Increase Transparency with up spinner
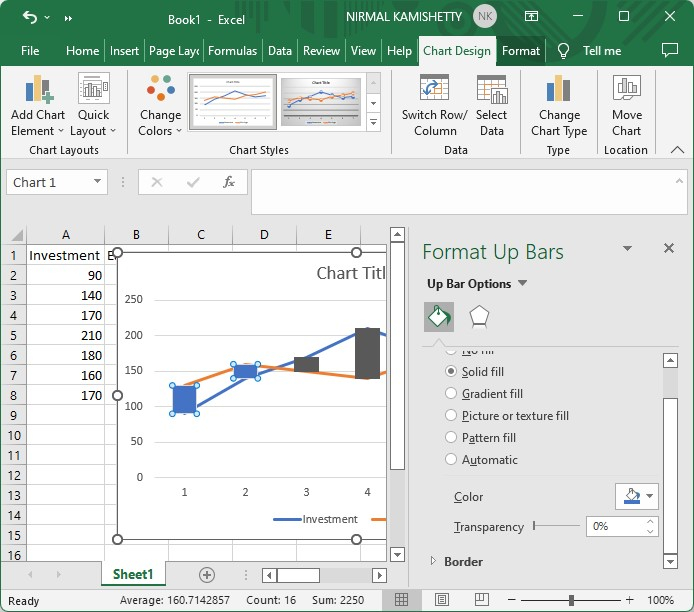Viewport: 694px width, 612px height. [650, 522]
